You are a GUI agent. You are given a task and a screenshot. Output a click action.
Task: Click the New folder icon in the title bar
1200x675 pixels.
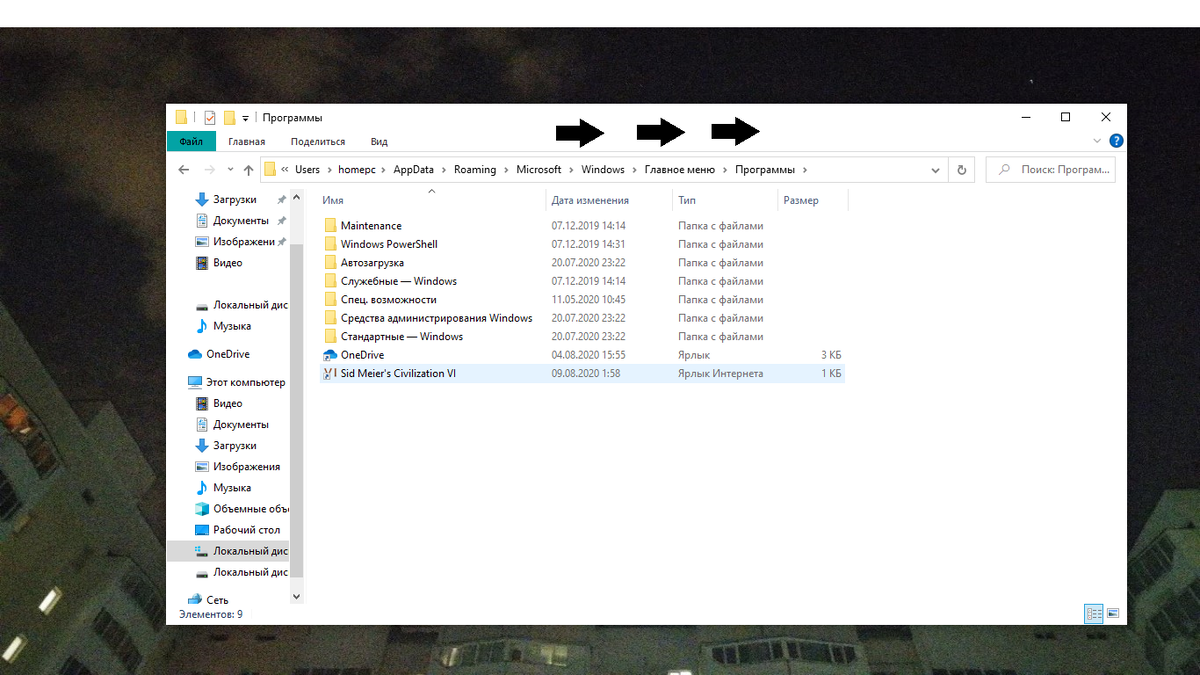230,118
